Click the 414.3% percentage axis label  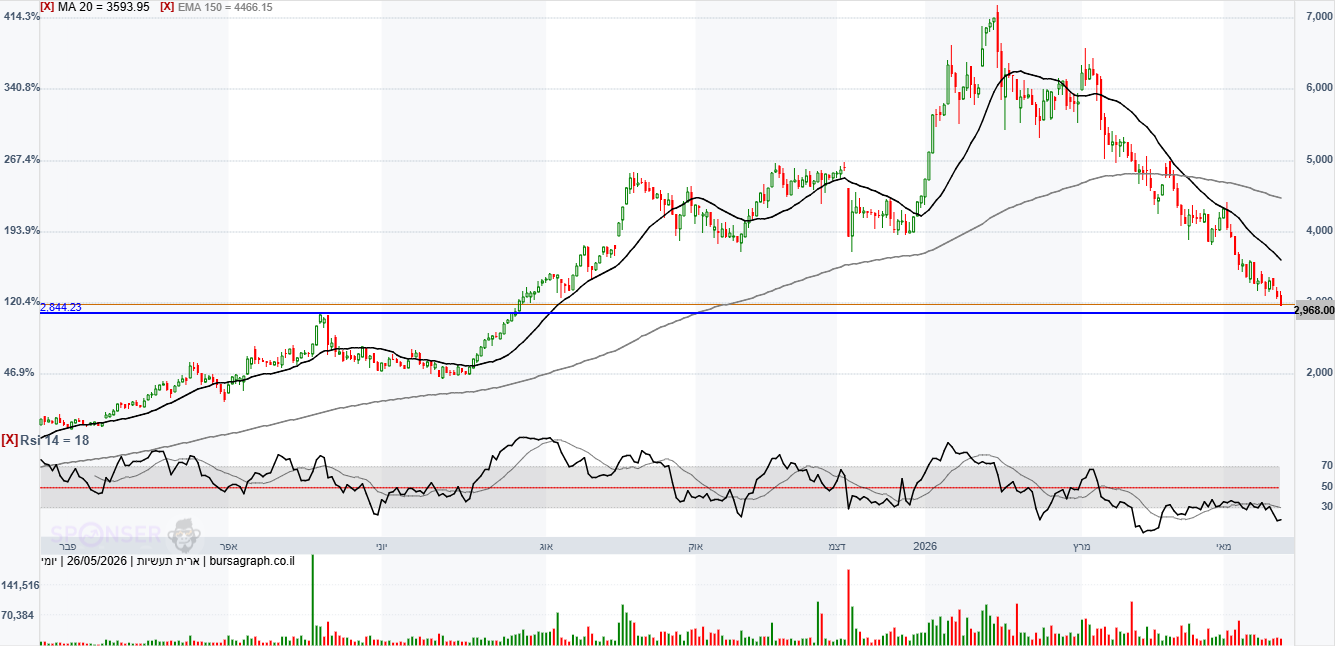click(x=20, y=16)
